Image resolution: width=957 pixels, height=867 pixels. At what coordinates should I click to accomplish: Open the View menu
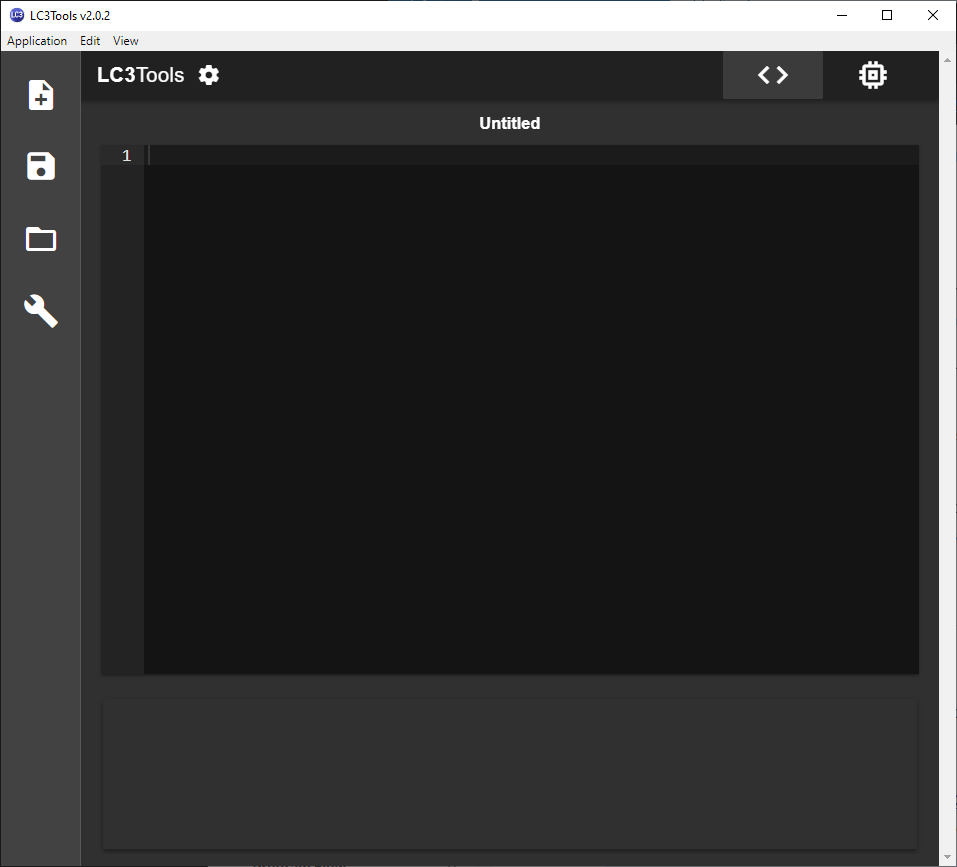[x=126, y=41]
